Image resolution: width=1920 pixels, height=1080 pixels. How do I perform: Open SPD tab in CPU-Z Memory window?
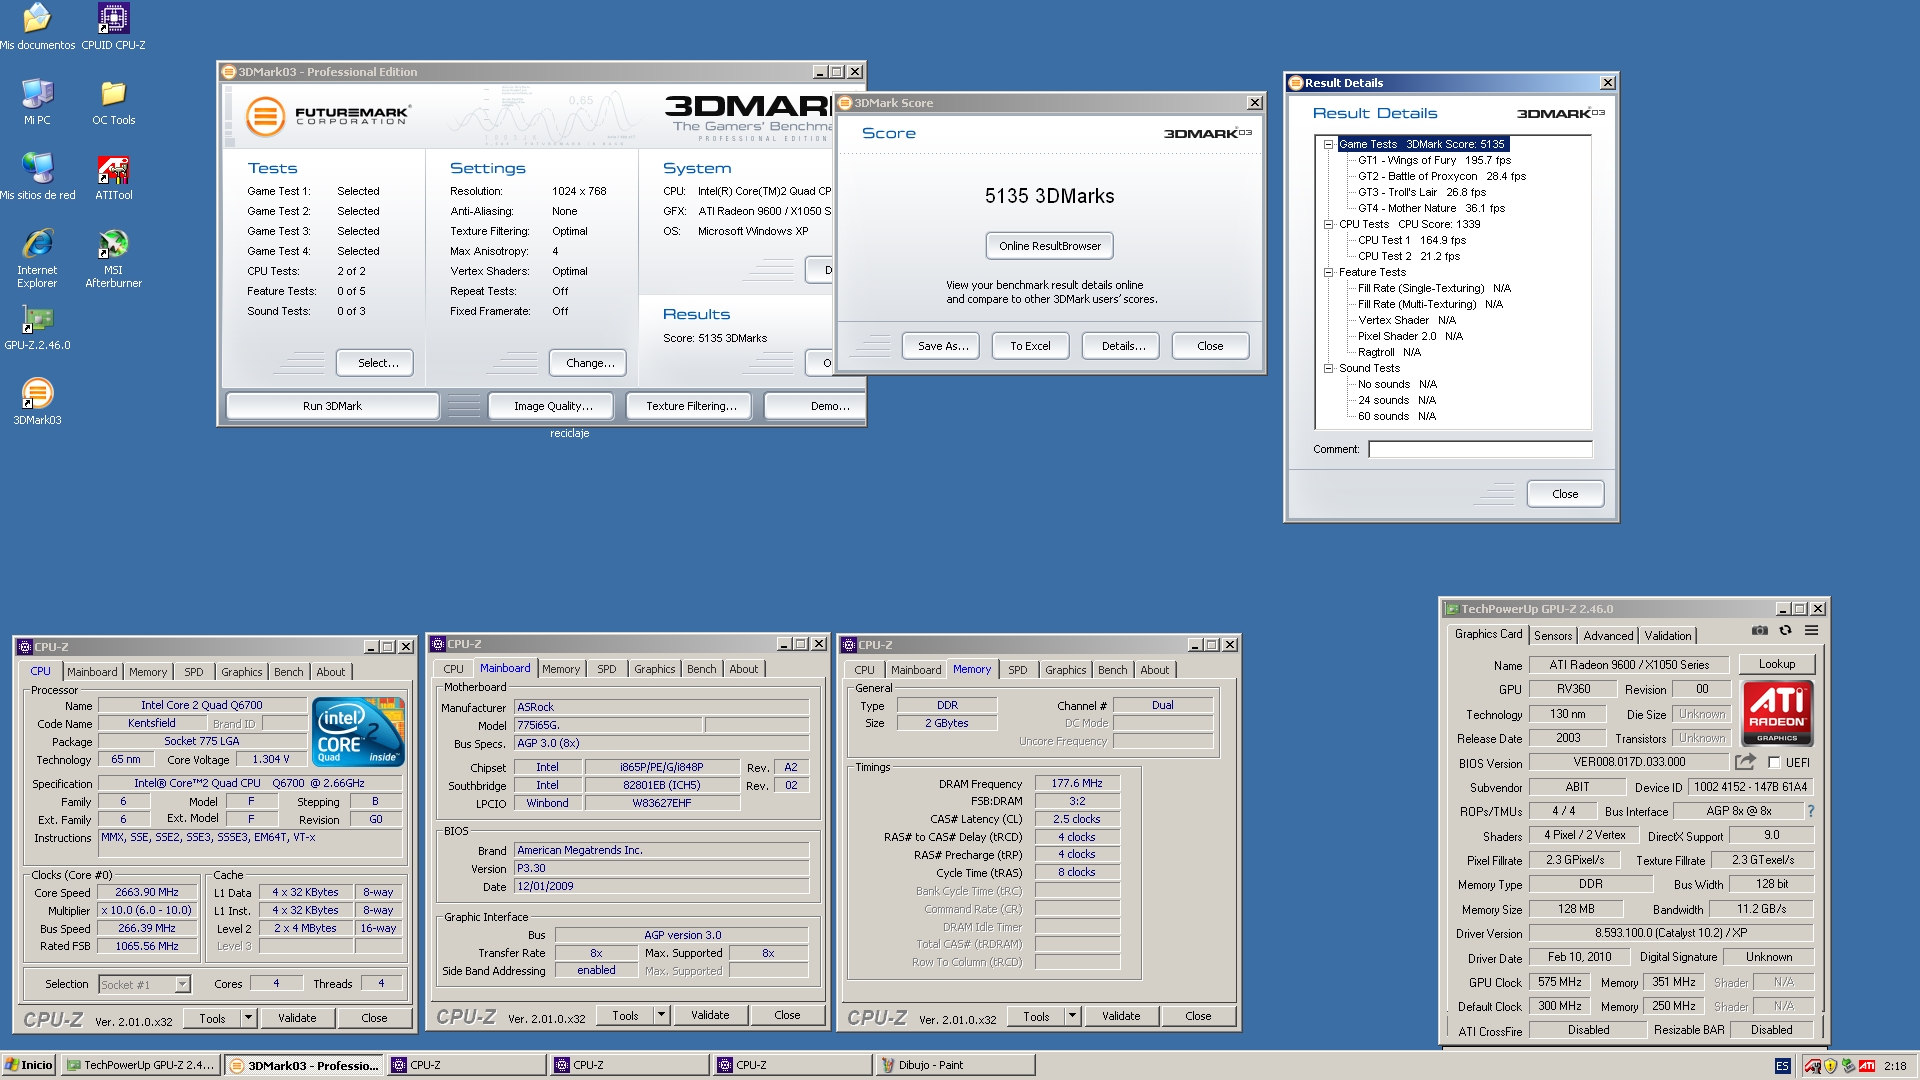coord(1018,670)
